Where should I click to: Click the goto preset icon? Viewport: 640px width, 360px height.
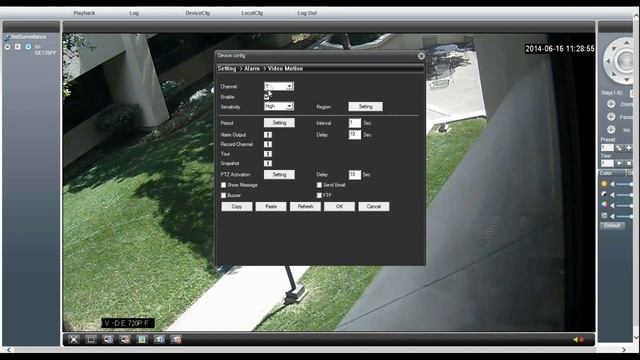point(619,148)
